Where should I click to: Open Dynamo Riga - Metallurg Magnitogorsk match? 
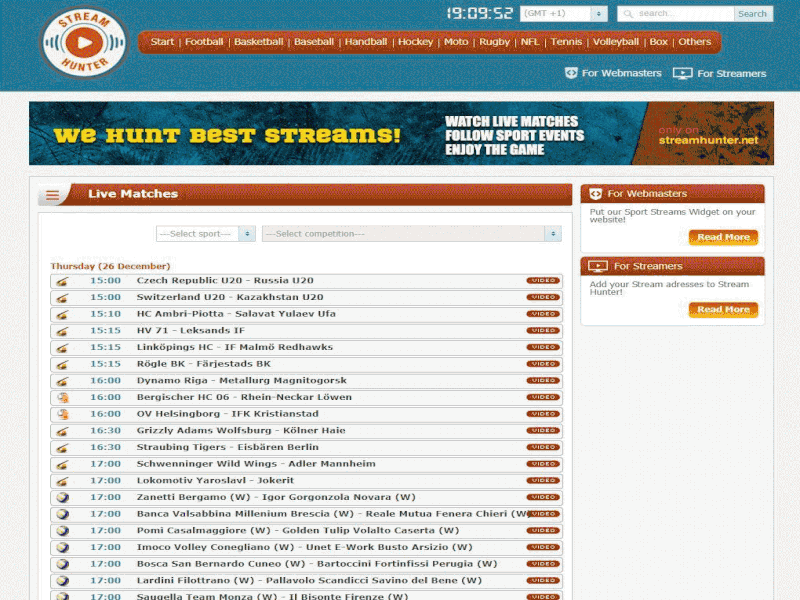(242, 381)
